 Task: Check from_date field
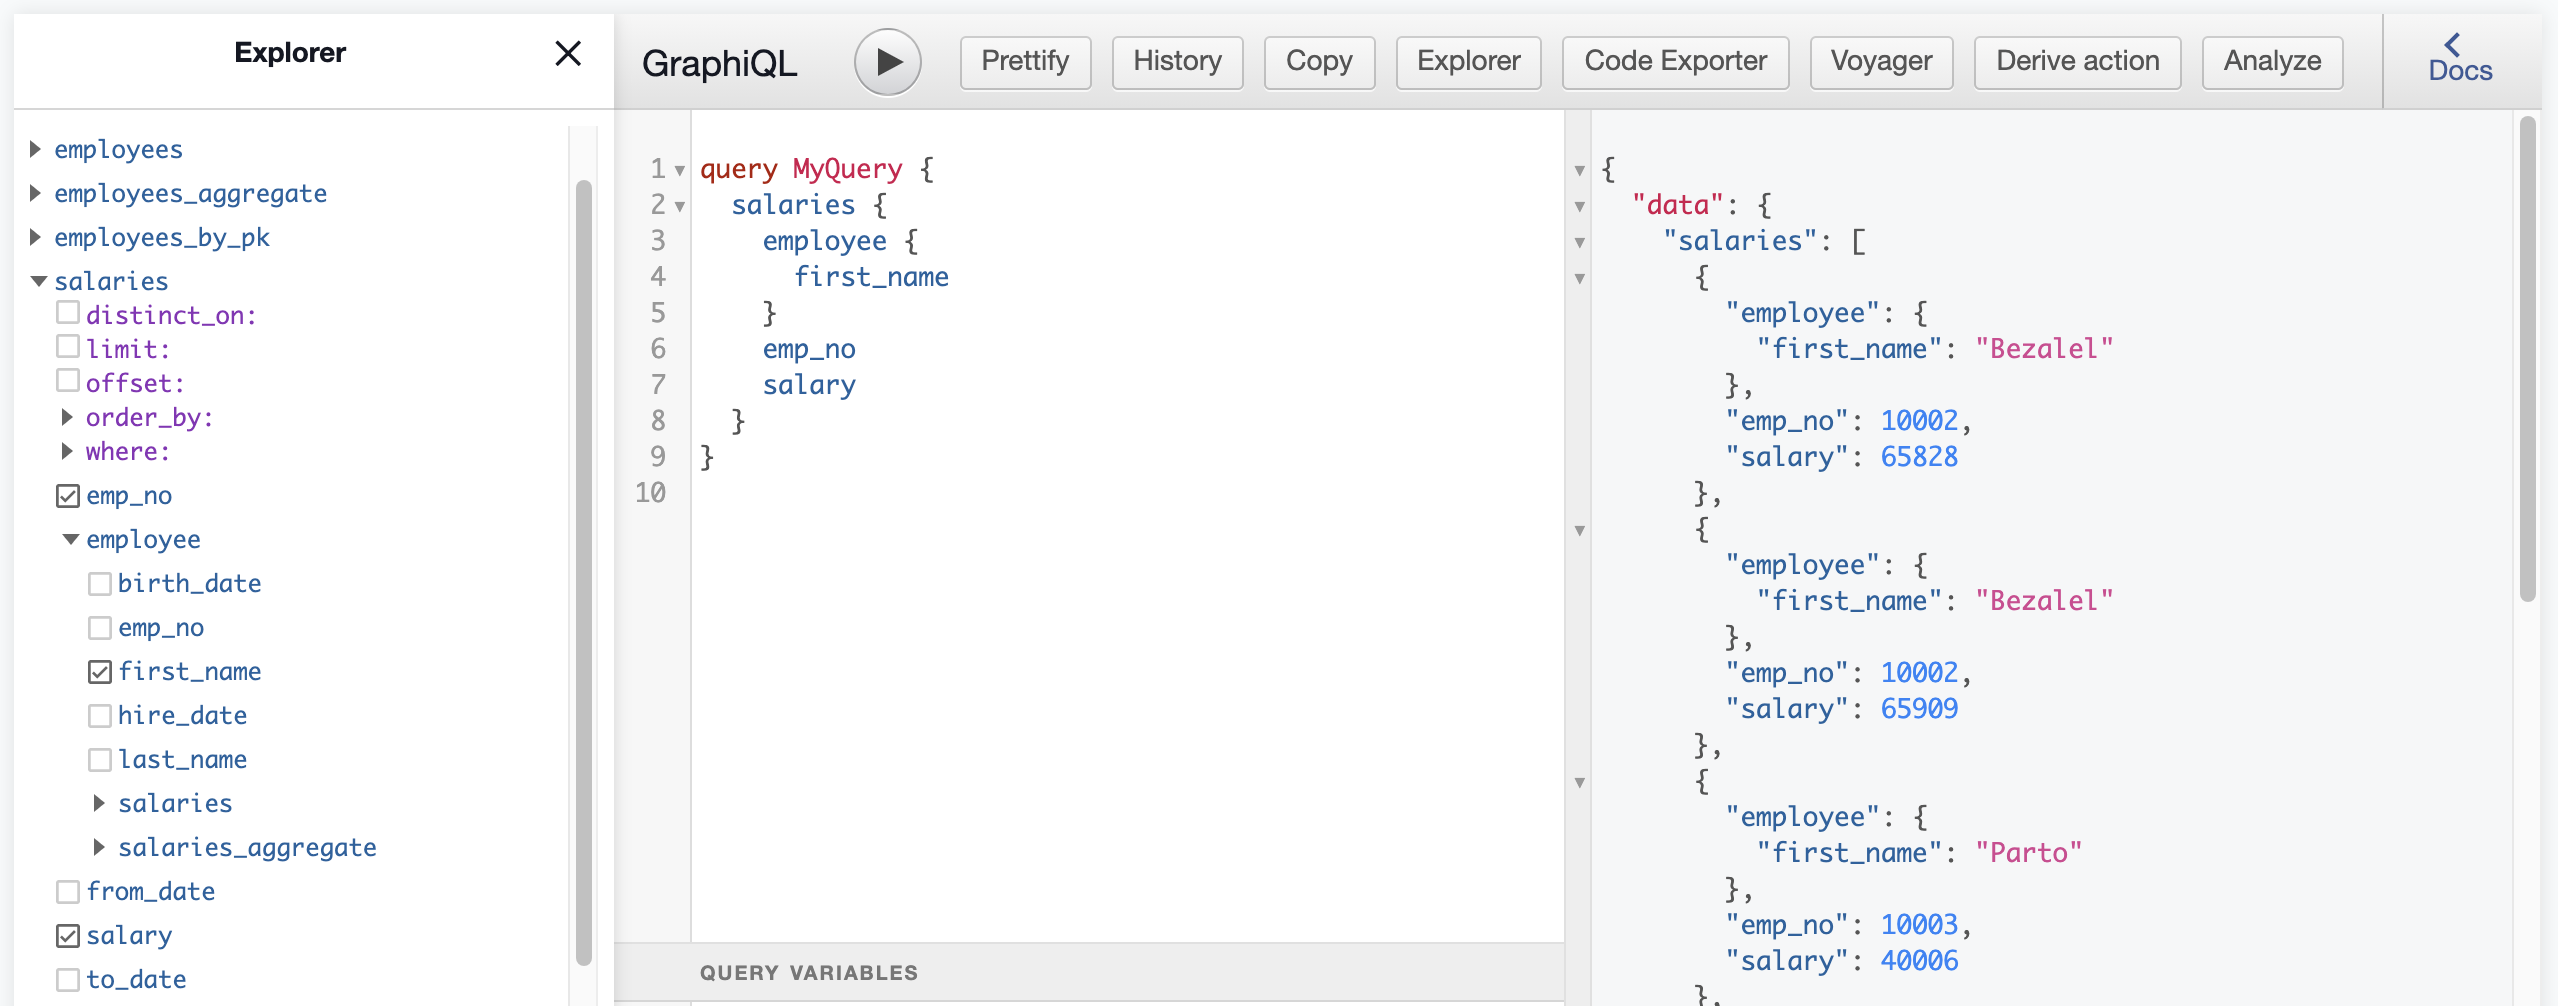(x=68, y=892)
